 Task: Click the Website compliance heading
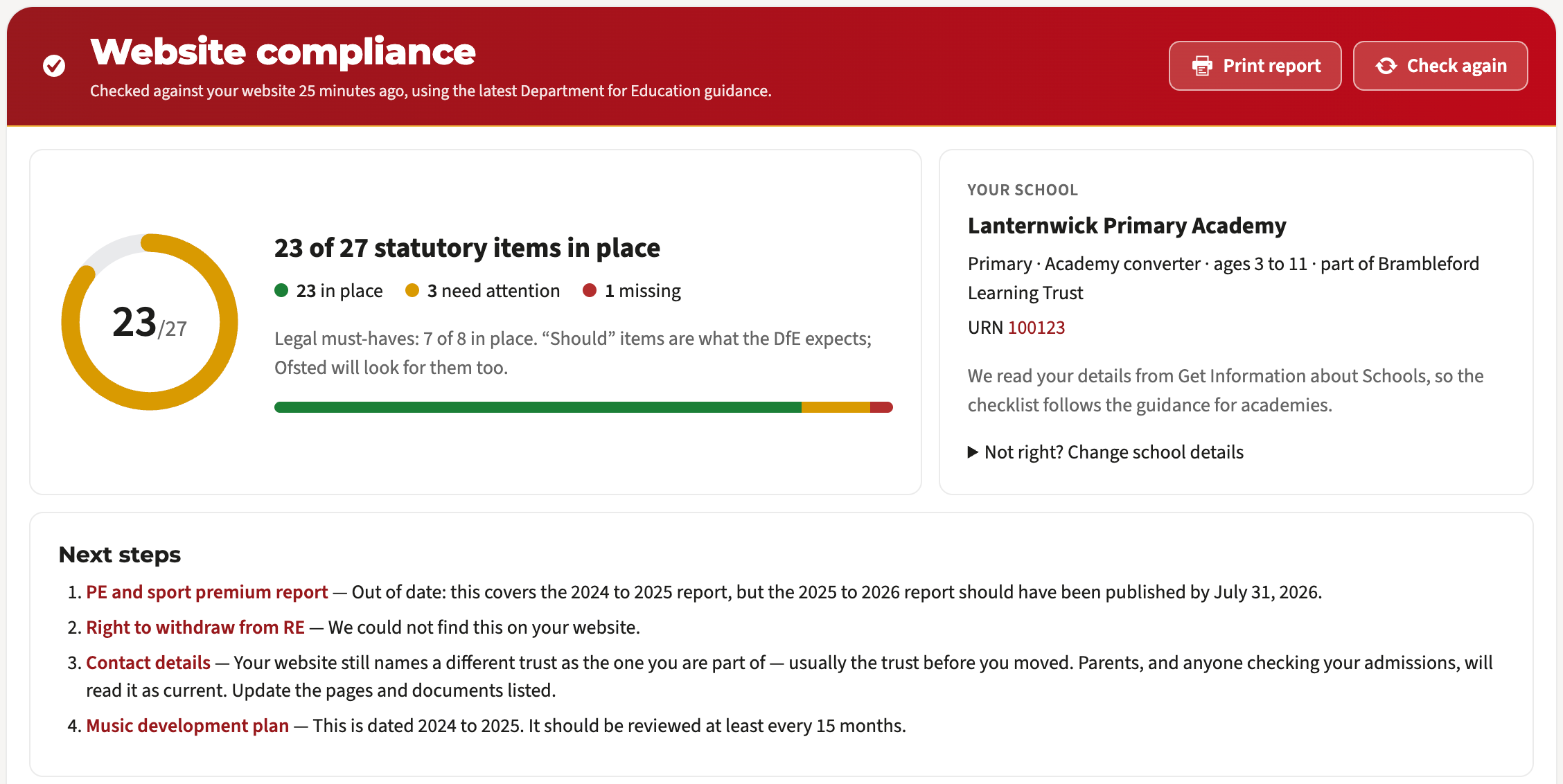(x=283, y=51)
